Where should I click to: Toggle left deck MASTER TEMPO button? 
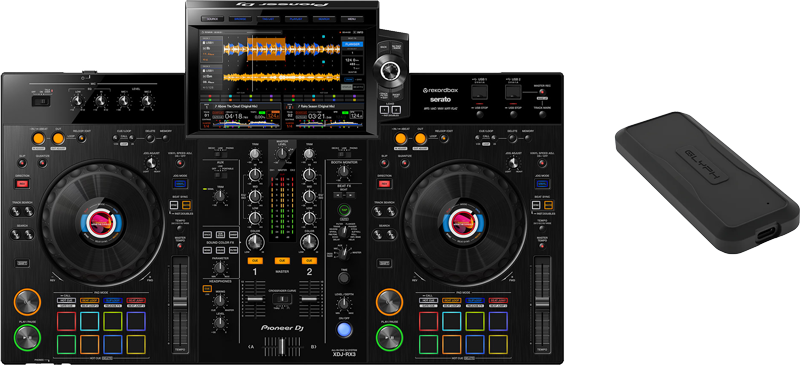pyautogui.click(x=180, y=246)
